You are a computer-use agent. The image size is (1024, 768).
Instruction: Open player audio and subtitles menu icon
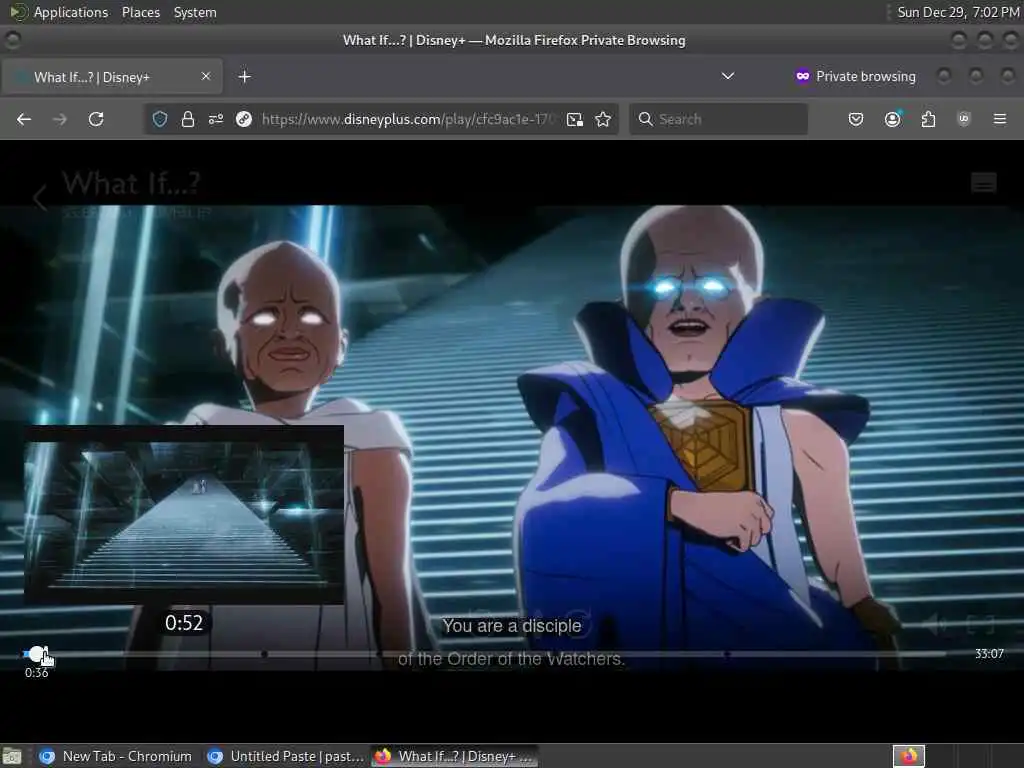pyautogui.click(x=984, y=182)
